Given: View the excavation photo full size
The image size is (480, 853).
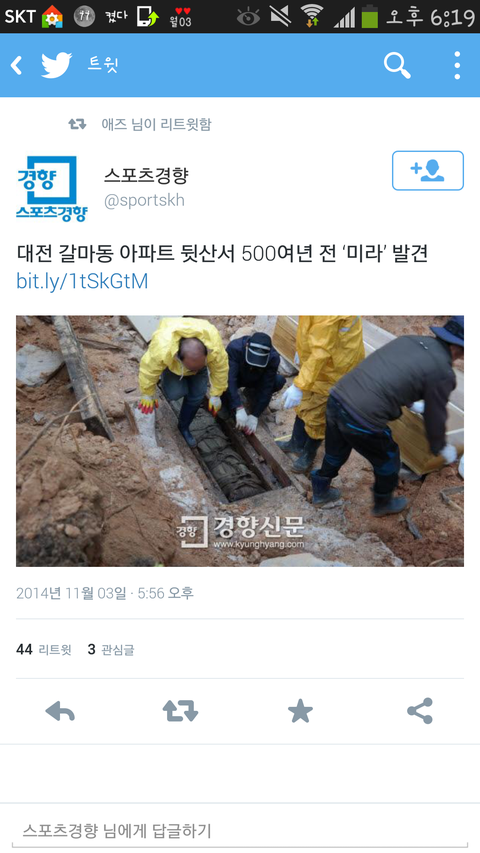Looking at the screenshot, I should pos(240,441).
